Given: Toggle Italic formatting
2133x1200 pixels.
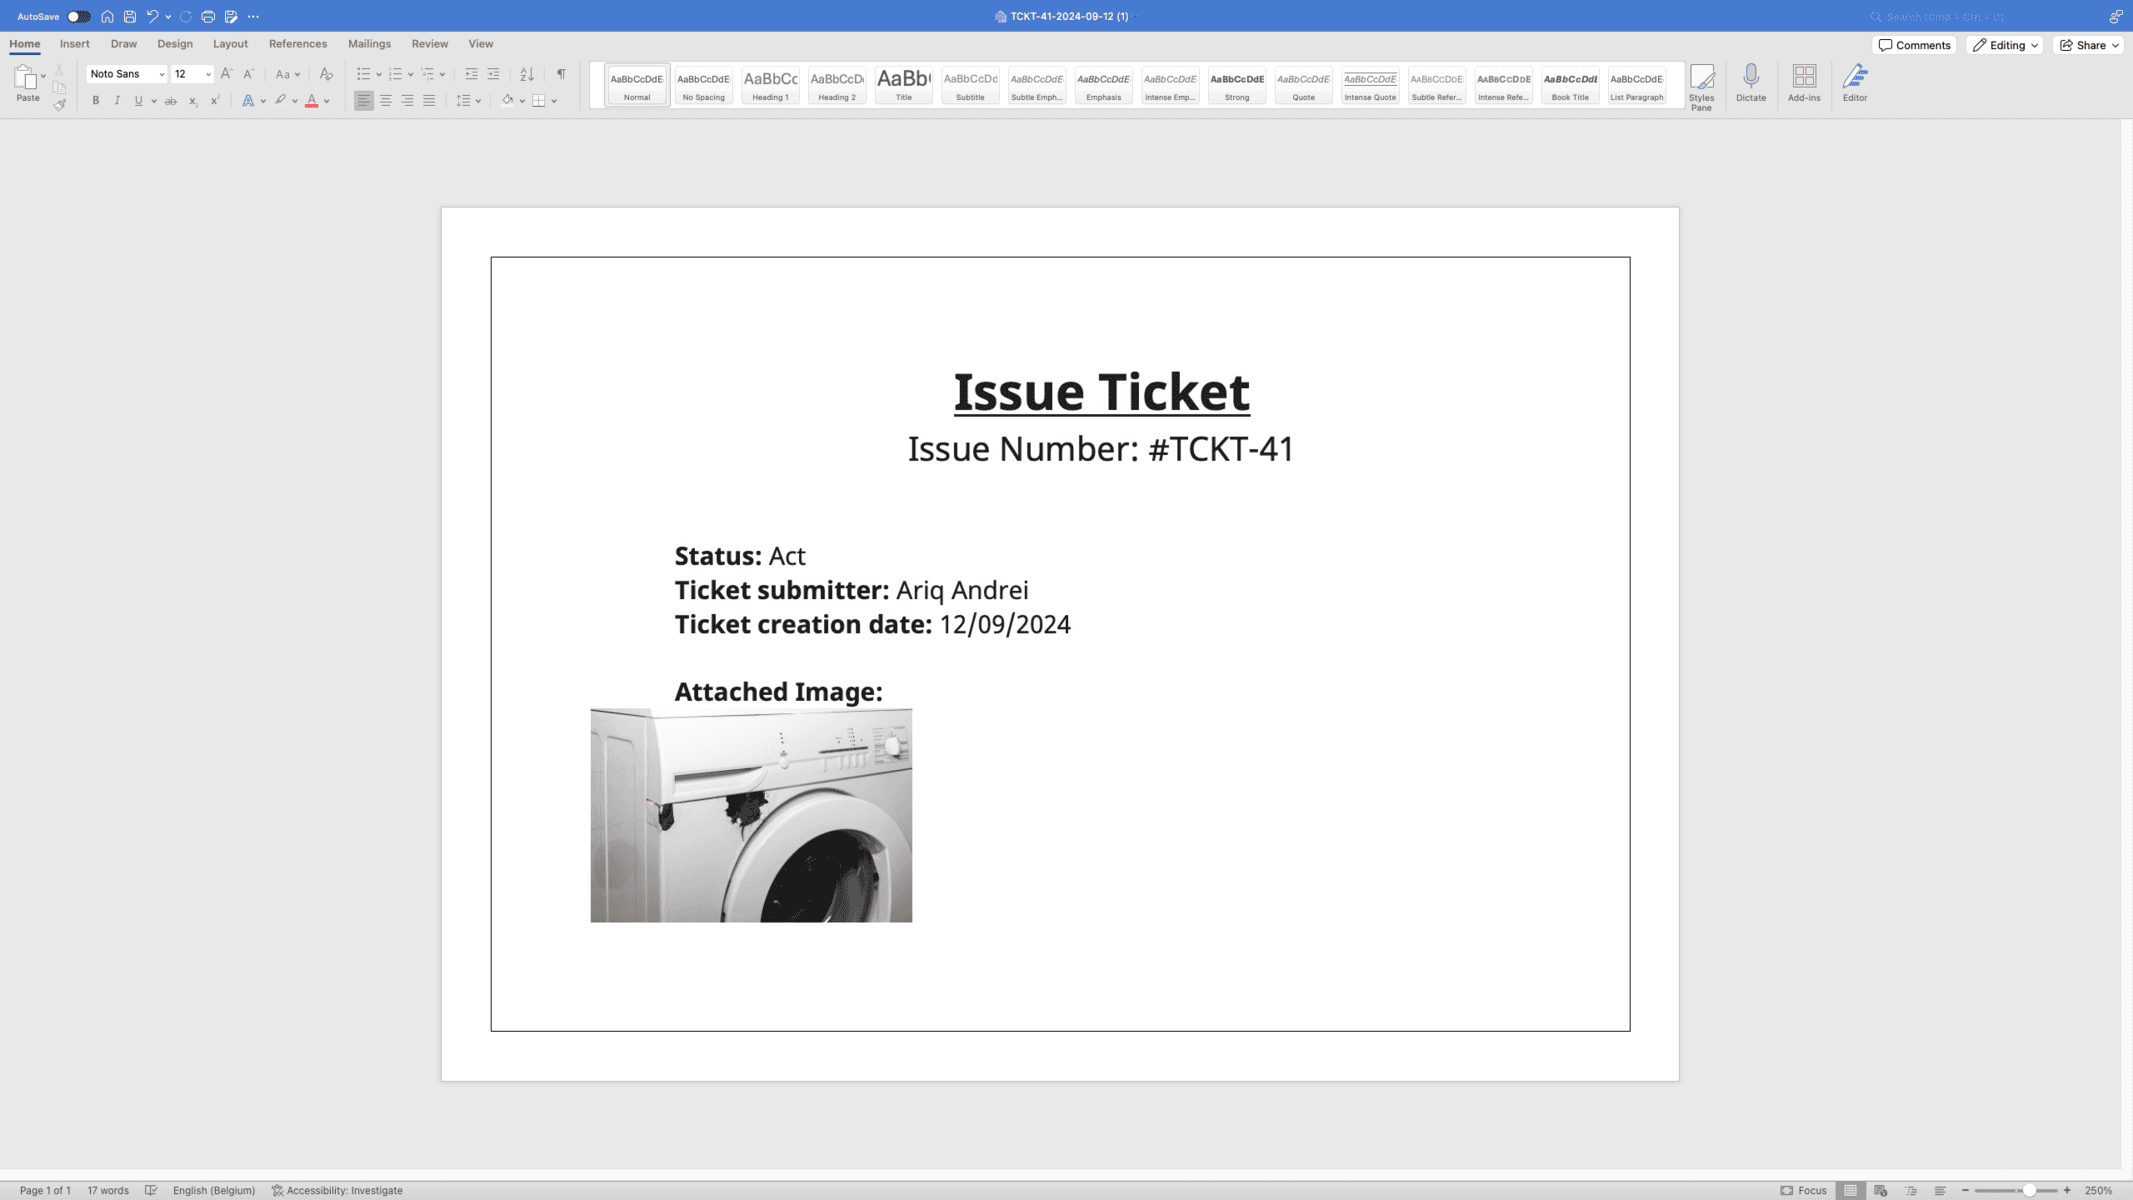Looking at the screenshot, I should point(117,101).
